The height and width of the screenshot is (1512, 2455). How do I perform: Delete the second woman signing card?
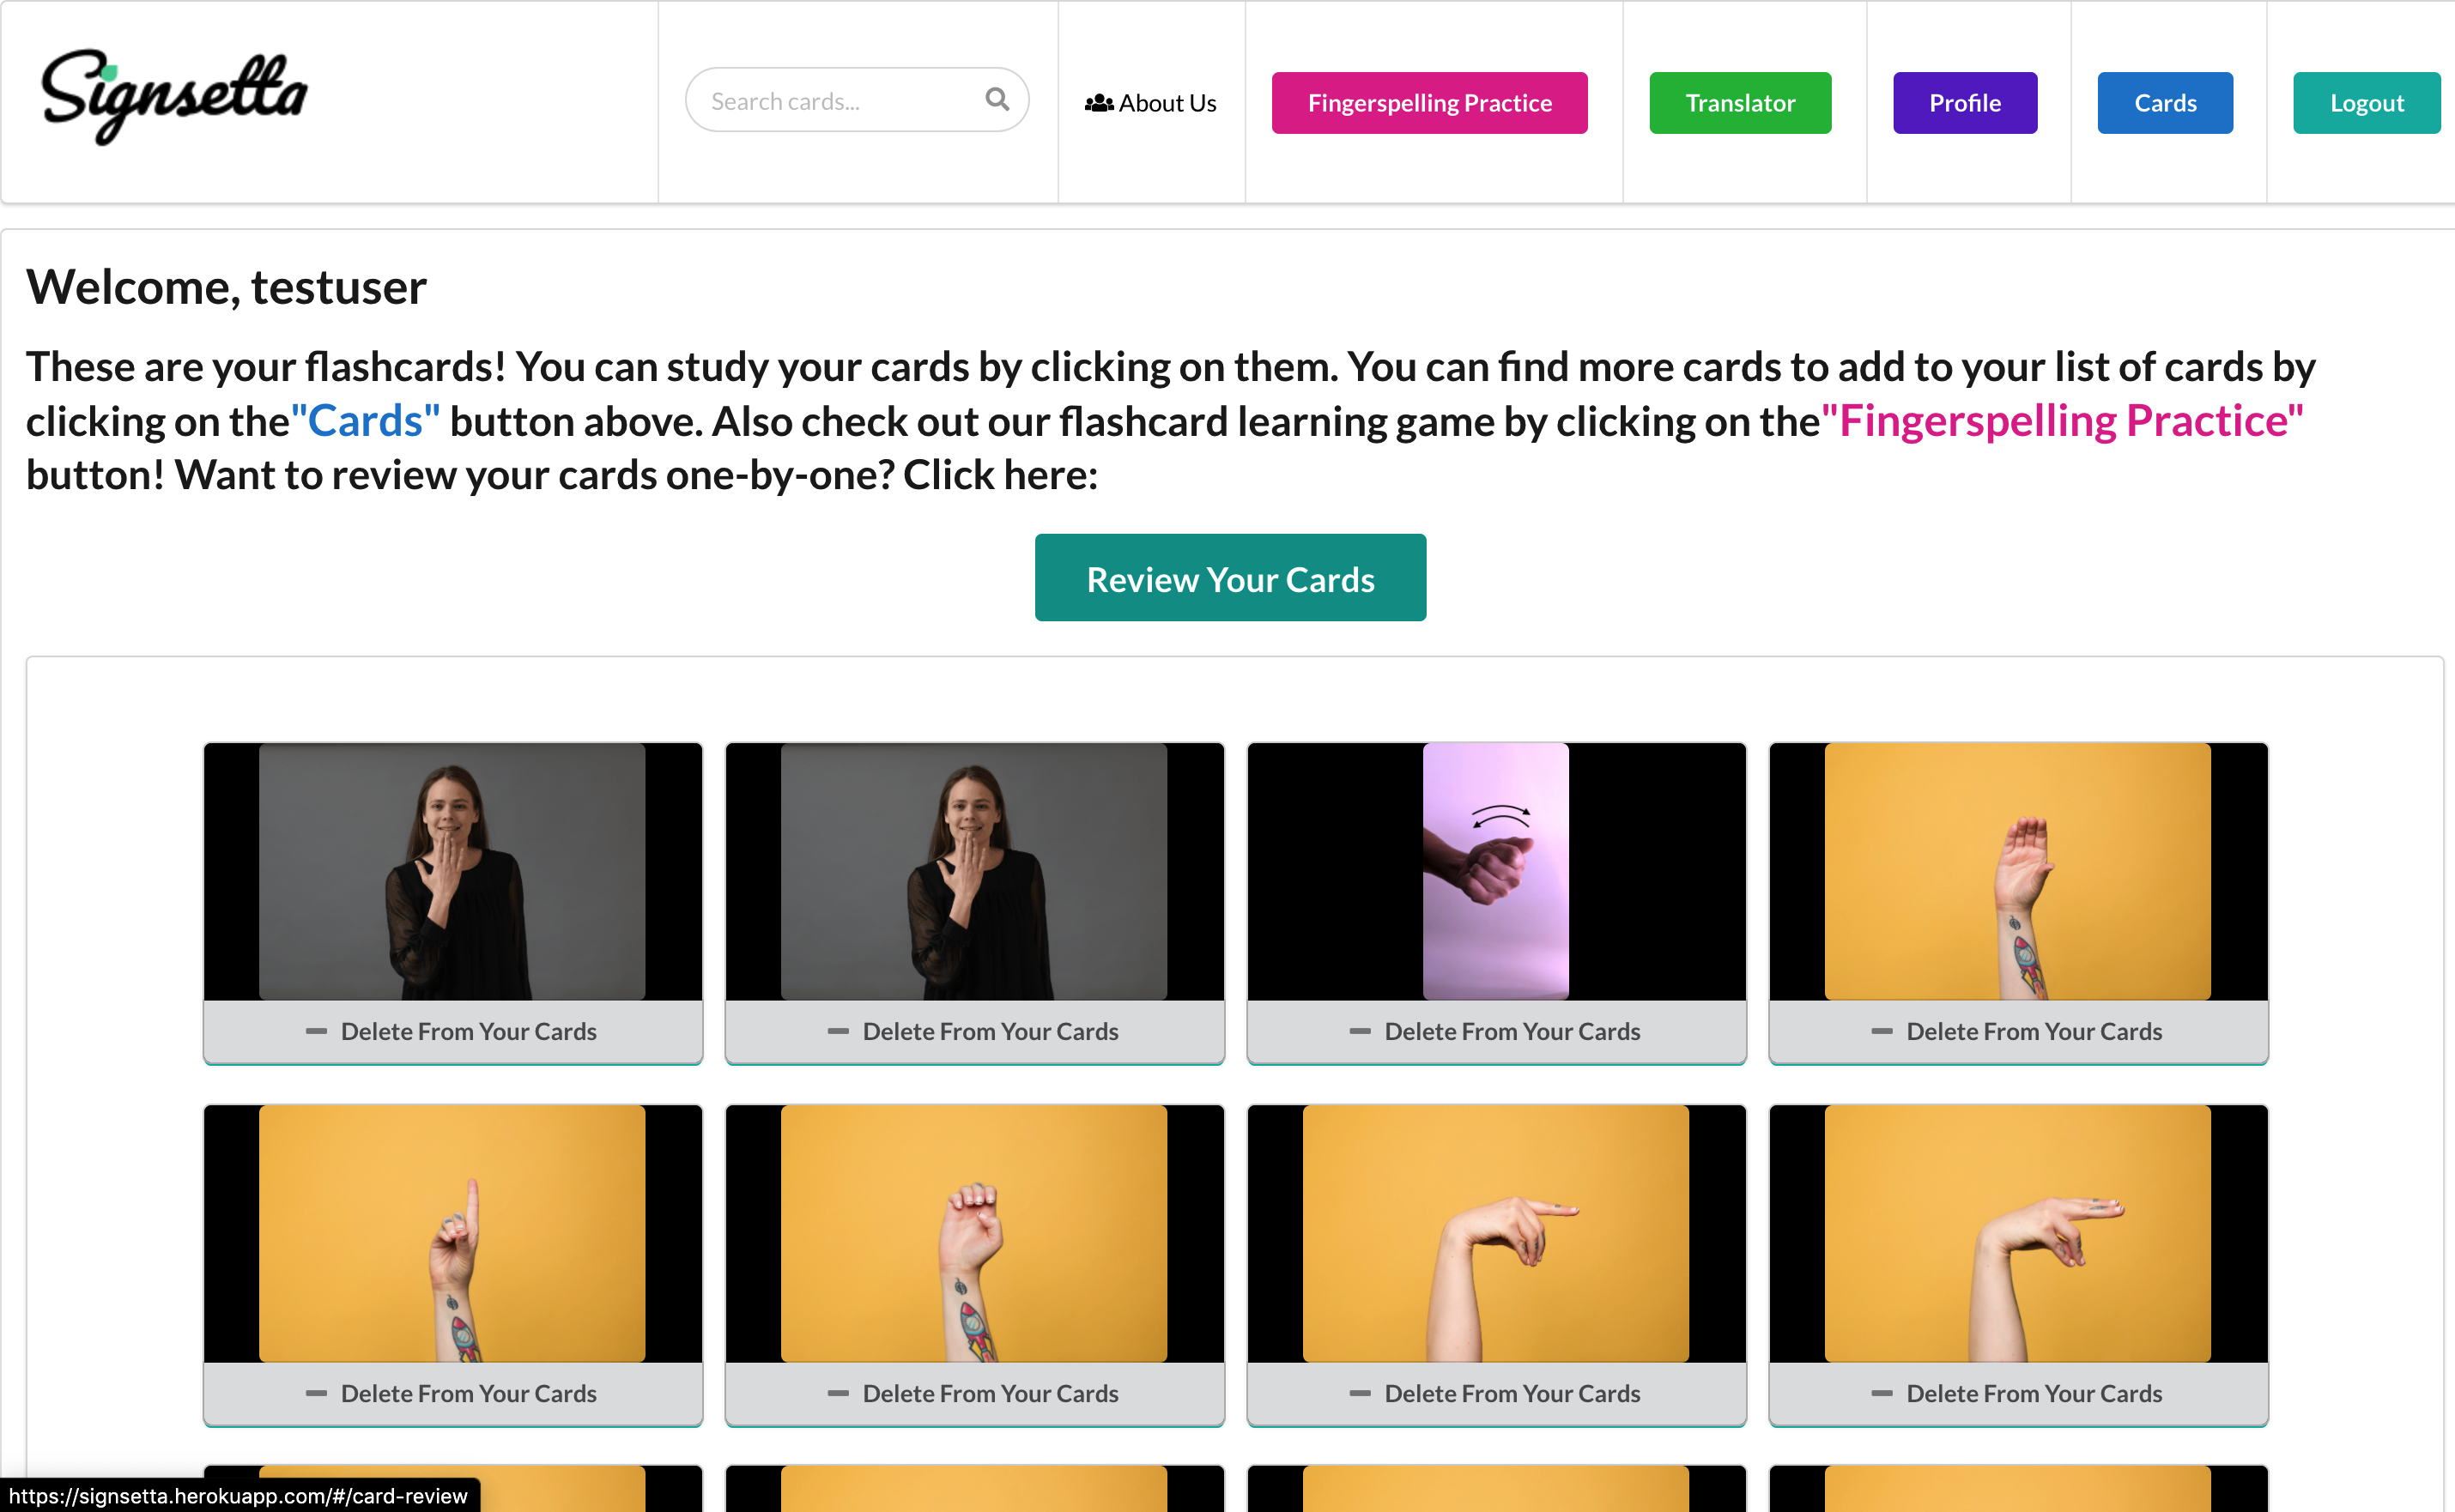coord(974,1031)
